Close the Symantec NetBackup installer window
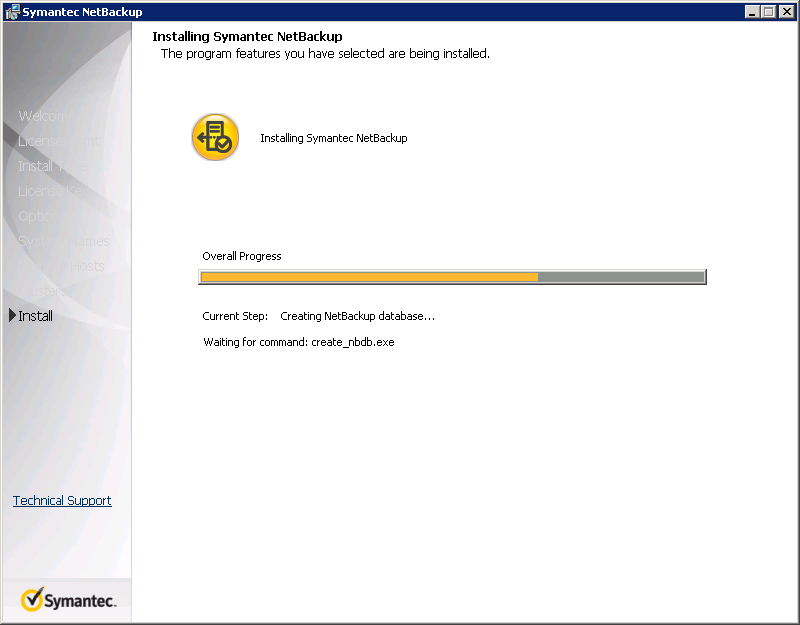 [x=786, y=12]
